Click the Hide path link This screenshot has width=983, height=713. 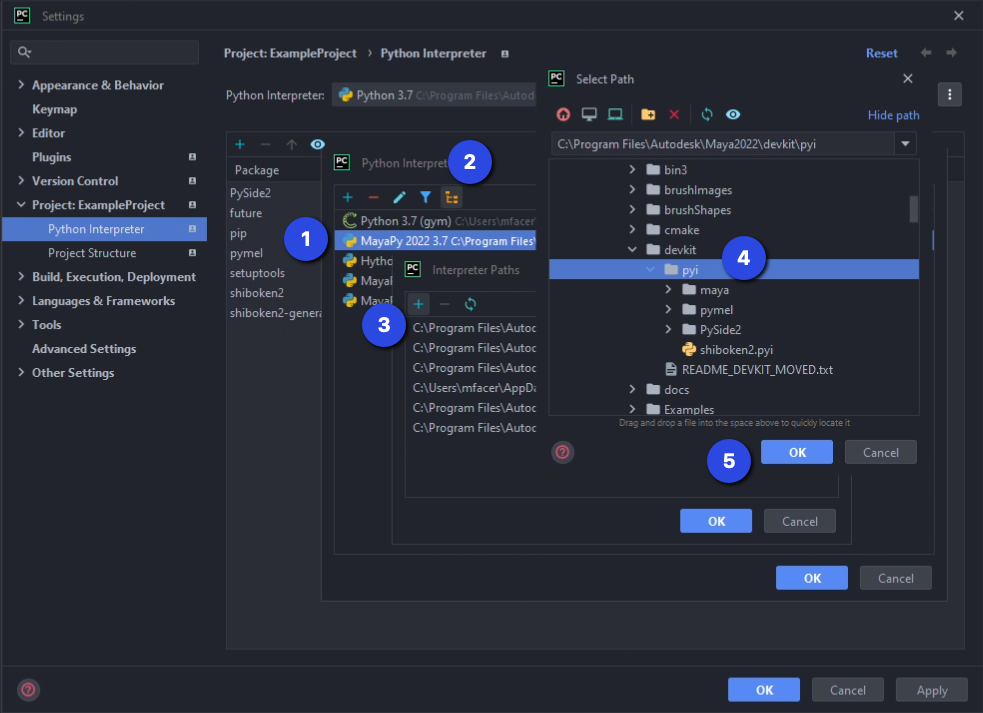[x=893, y=115]
